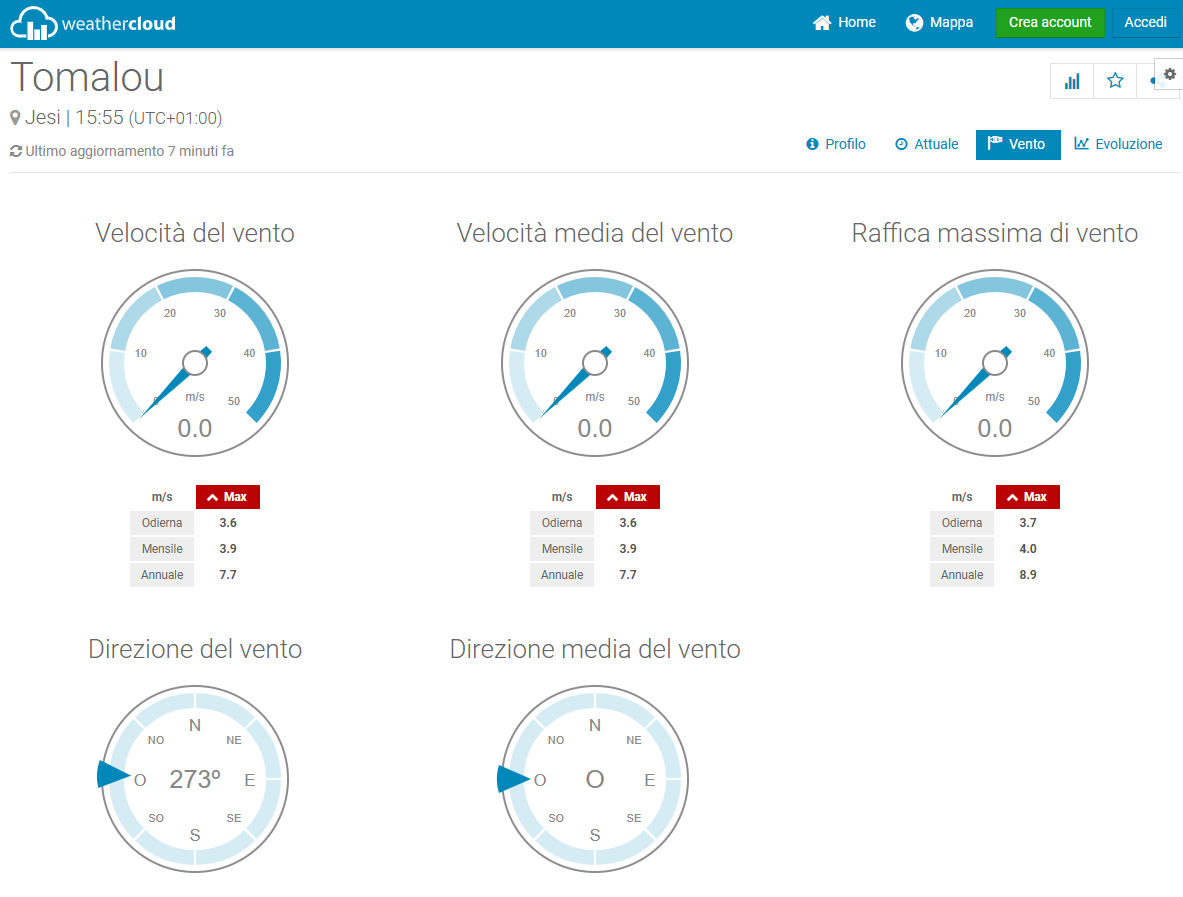Click the location pin next to Jesi
1183x897 pixels.
point(15,118)
